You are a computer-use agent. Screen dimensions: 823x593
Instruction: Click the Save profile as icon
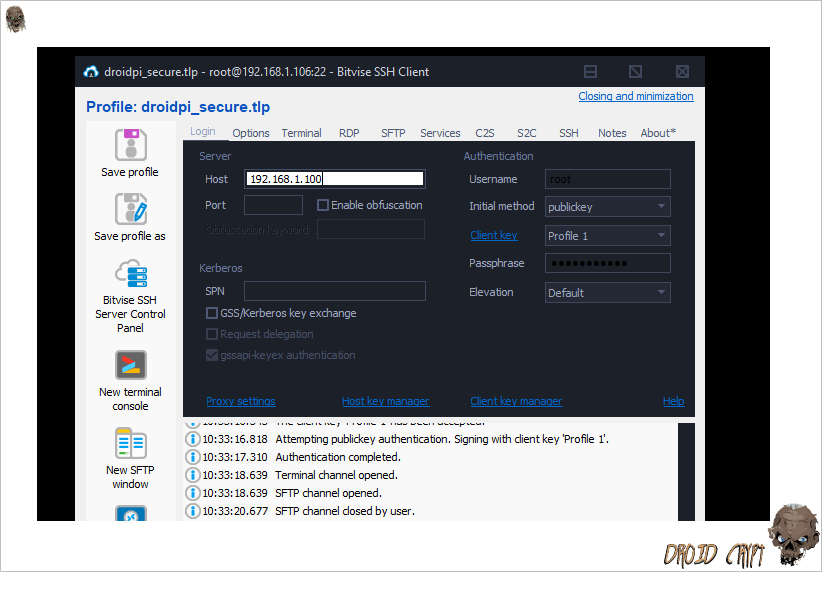pyautogui.click(x=130, y=209)
